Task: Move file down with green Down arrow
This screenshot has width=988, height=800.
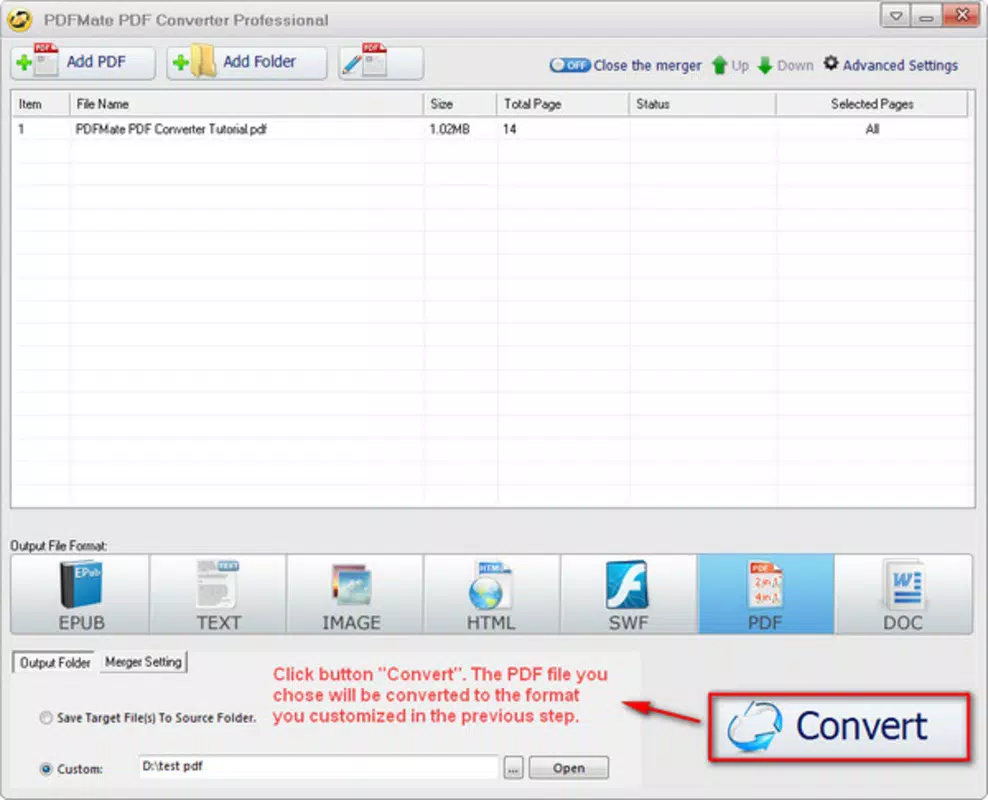Action: (x=785, y=66)
